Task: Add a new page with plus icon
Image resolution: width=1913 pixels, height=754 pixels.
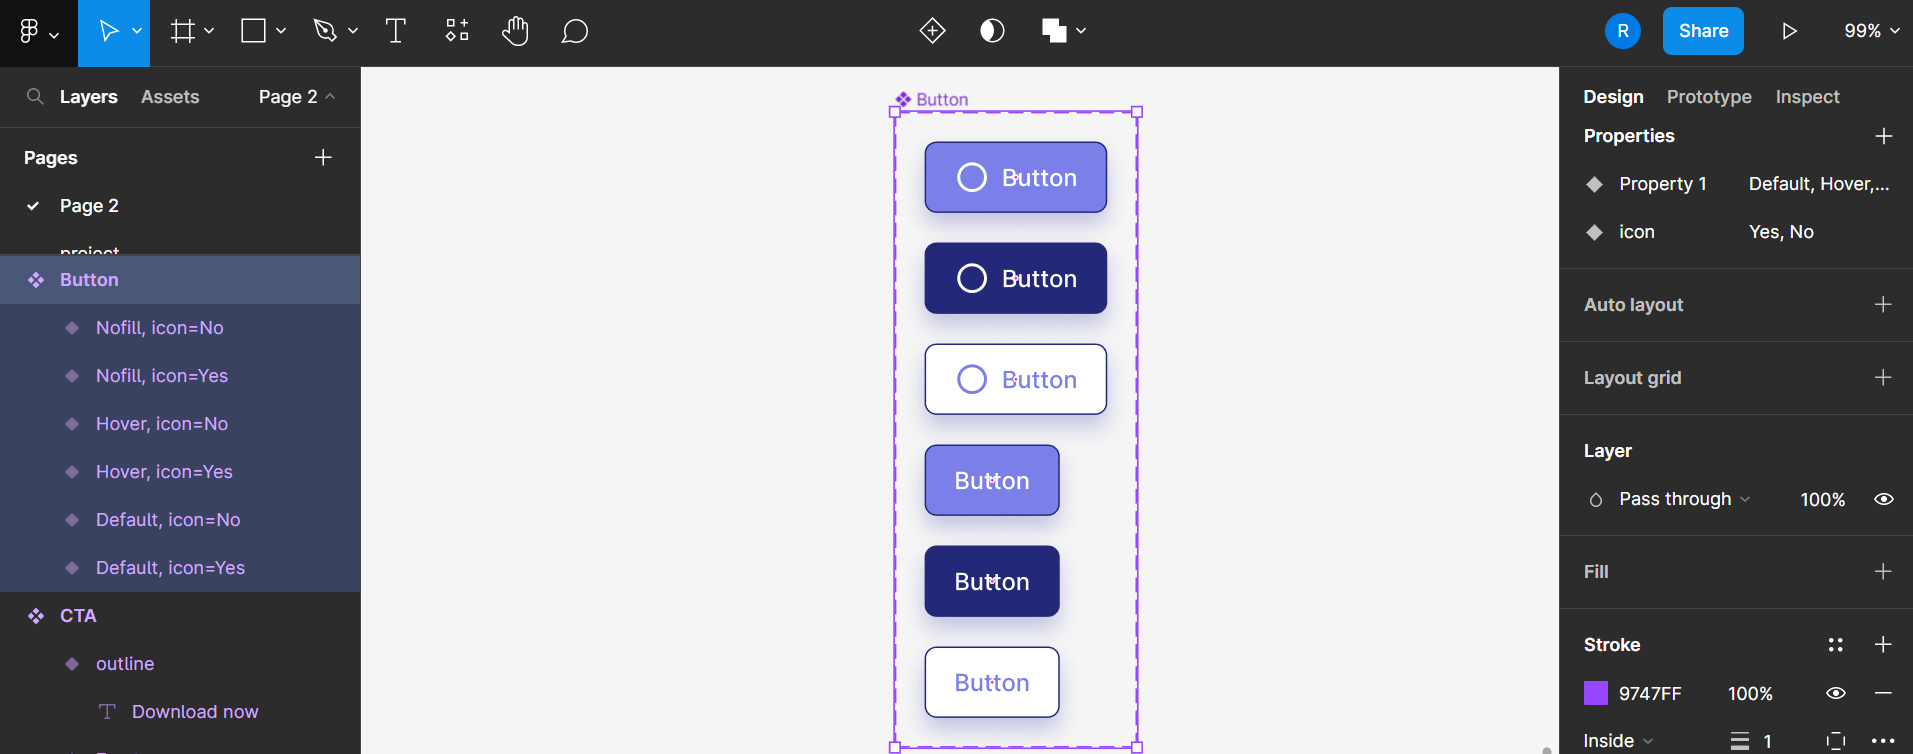Action: (323, 157)
